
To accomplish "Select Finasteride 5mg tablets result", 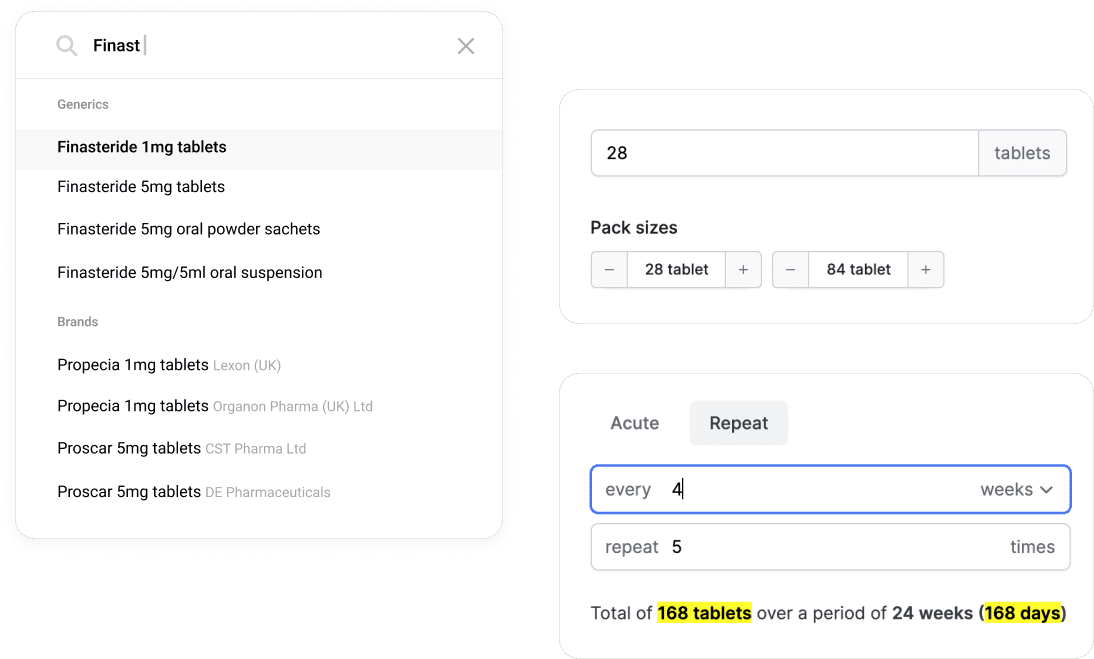I will [141, 187].
